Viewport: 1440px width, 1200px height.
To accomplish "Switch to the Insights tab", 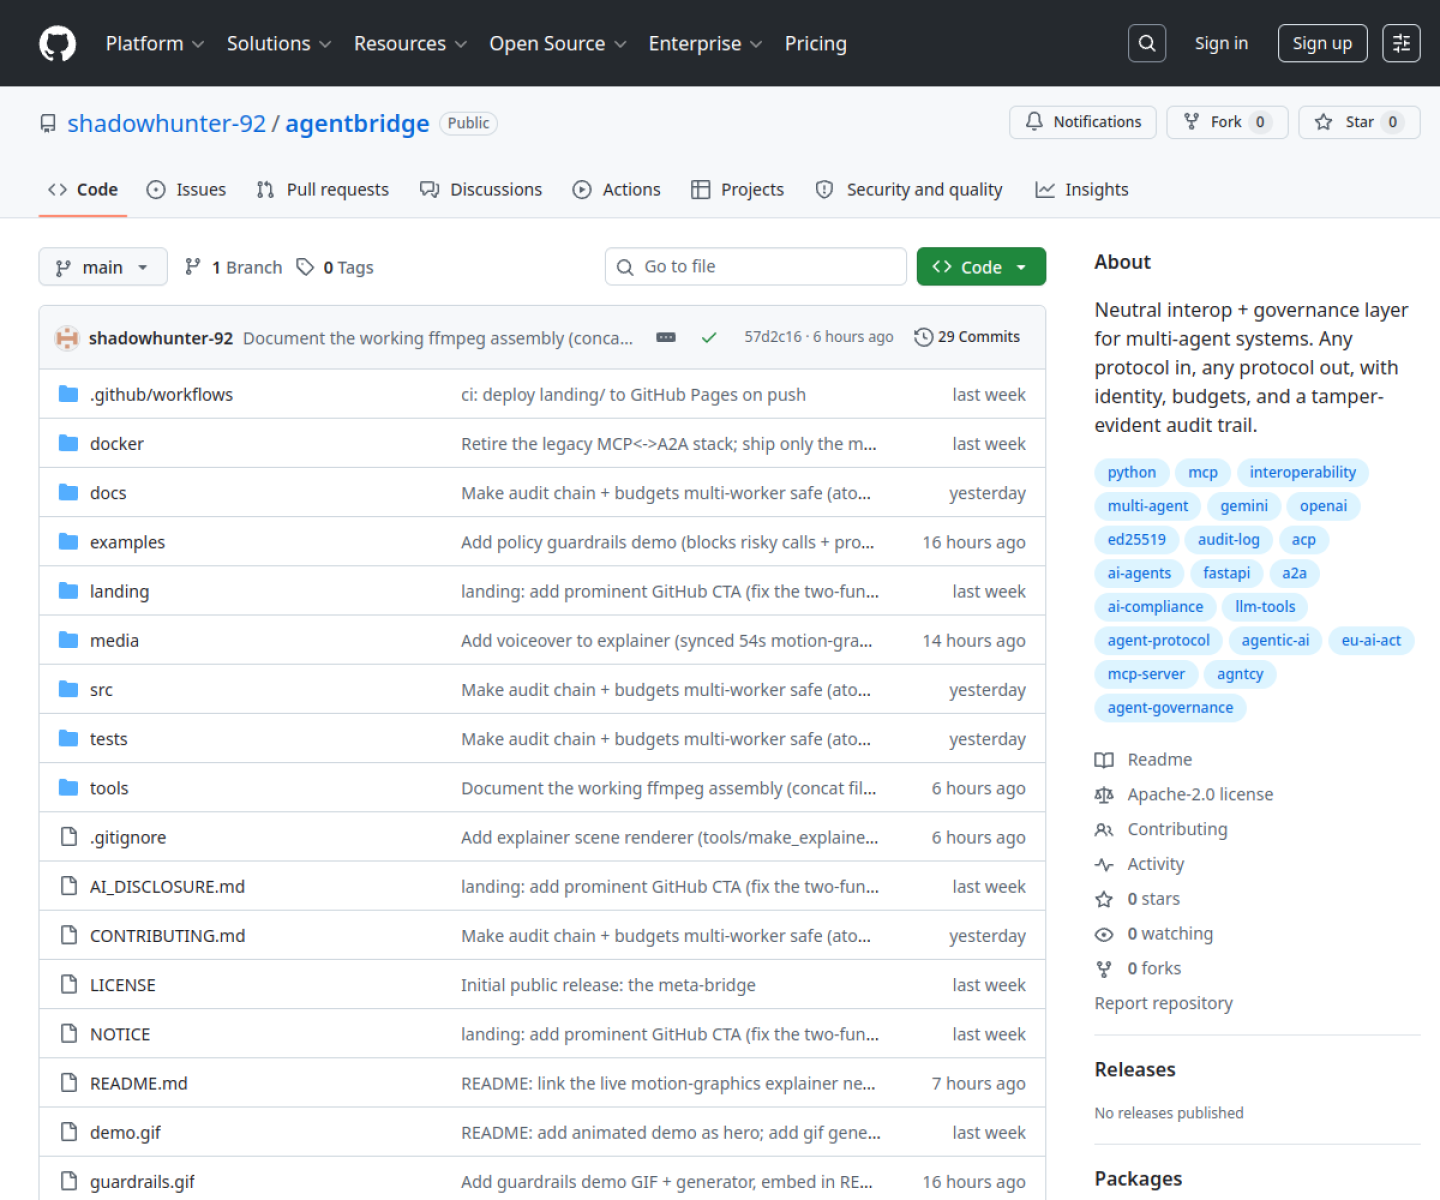I will point(1082,189).
